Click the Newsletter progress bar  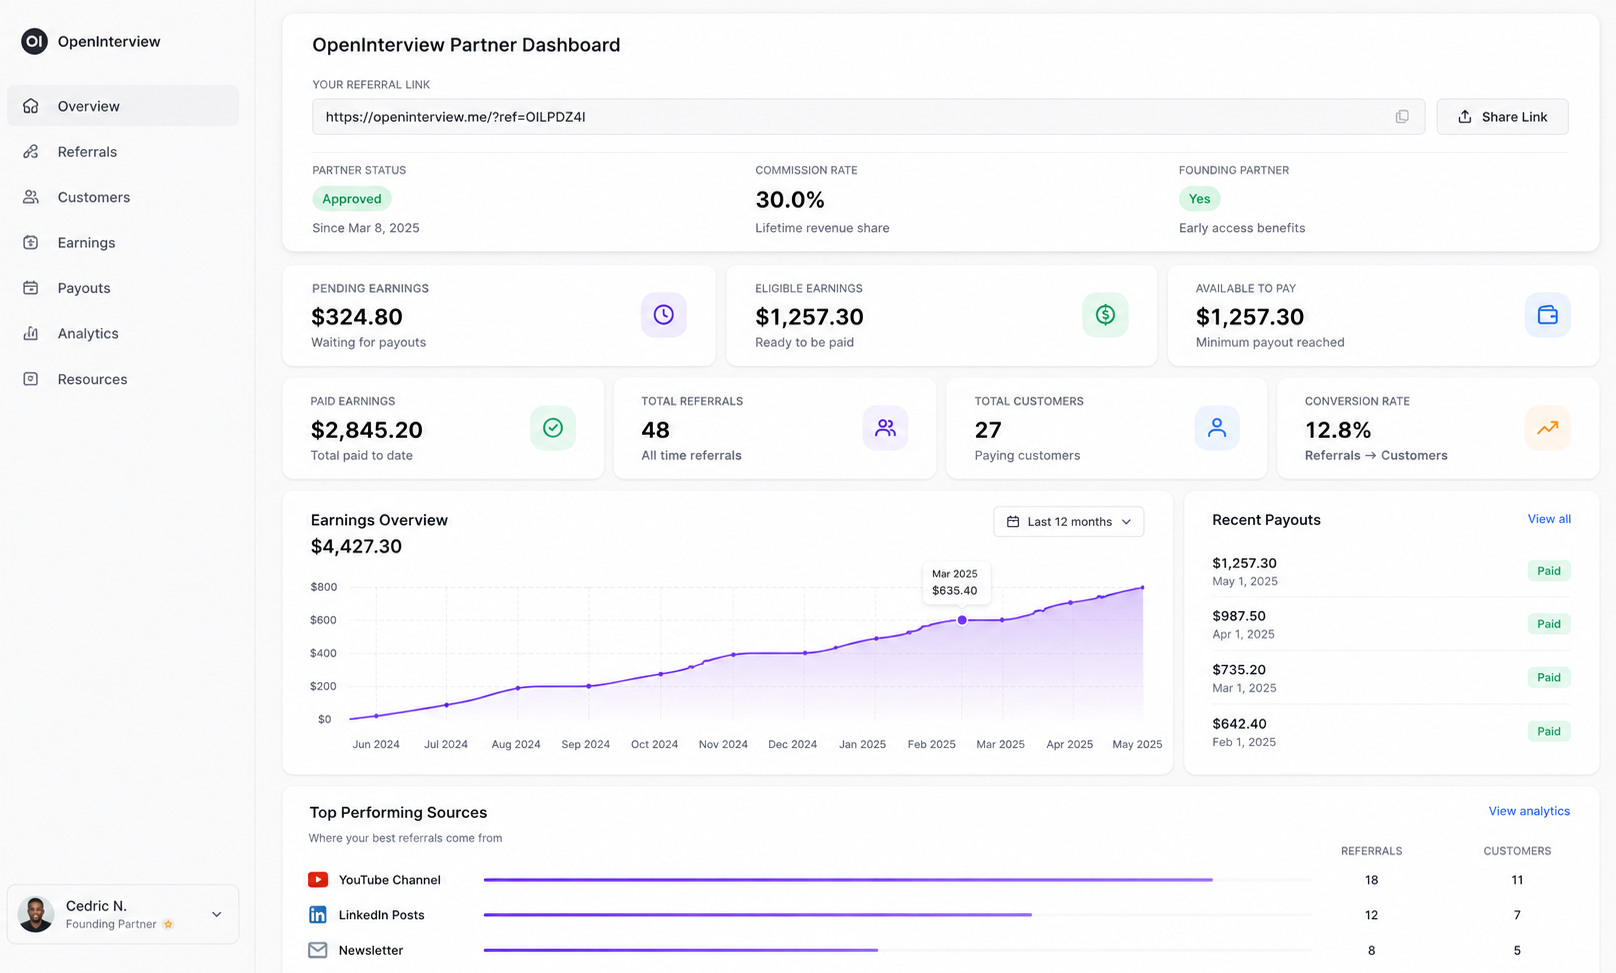click(x=897, y=950)
